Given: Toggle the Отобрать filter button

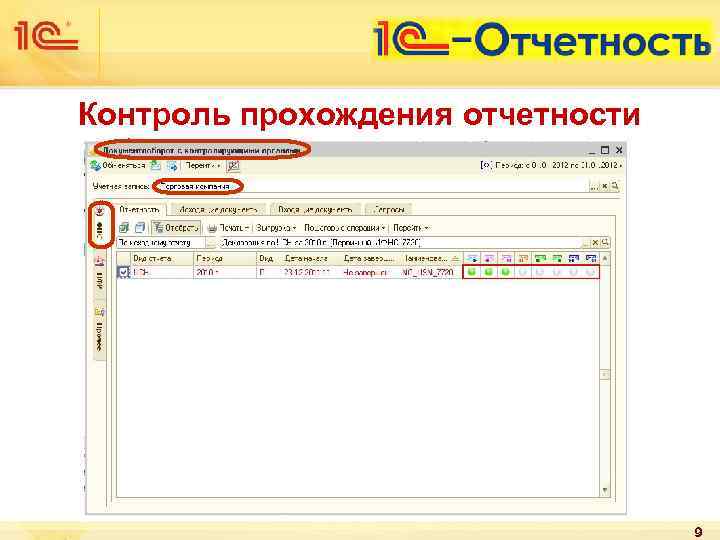Looking at the screenshot, I should 176,228.
